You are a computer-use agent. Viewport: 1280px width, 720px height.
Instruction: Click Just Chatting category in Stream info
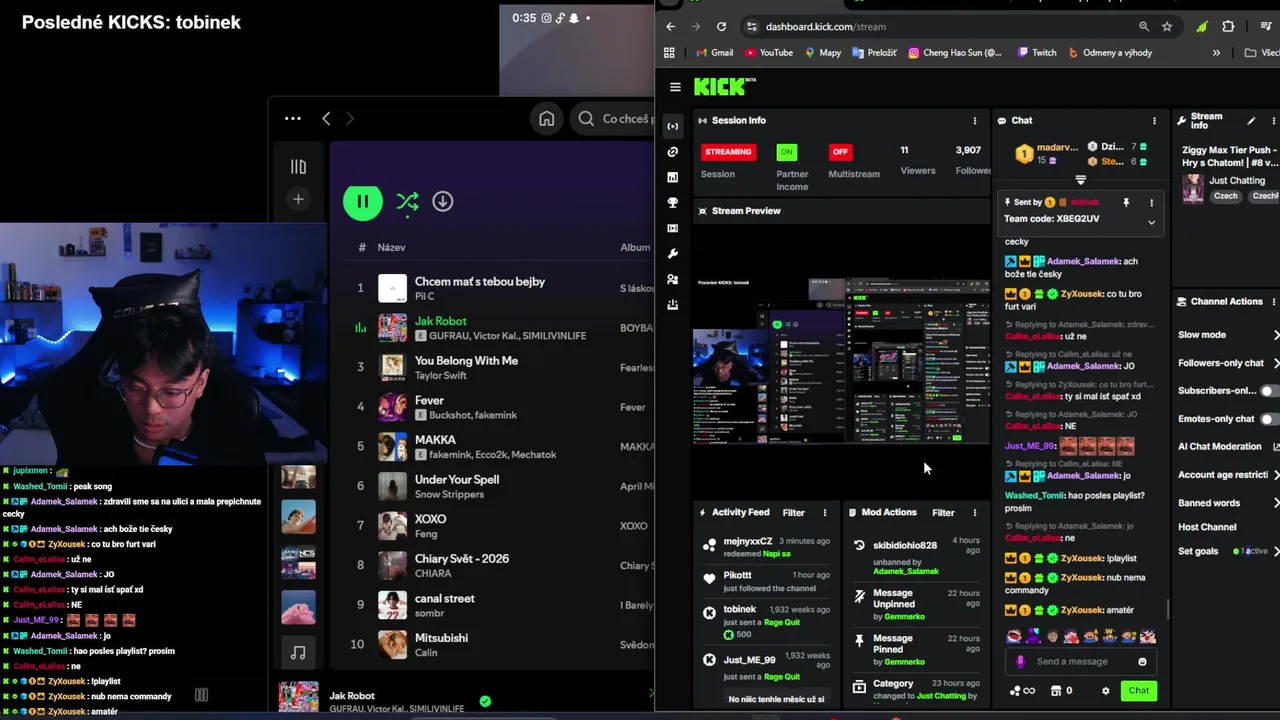[1237, 181]
